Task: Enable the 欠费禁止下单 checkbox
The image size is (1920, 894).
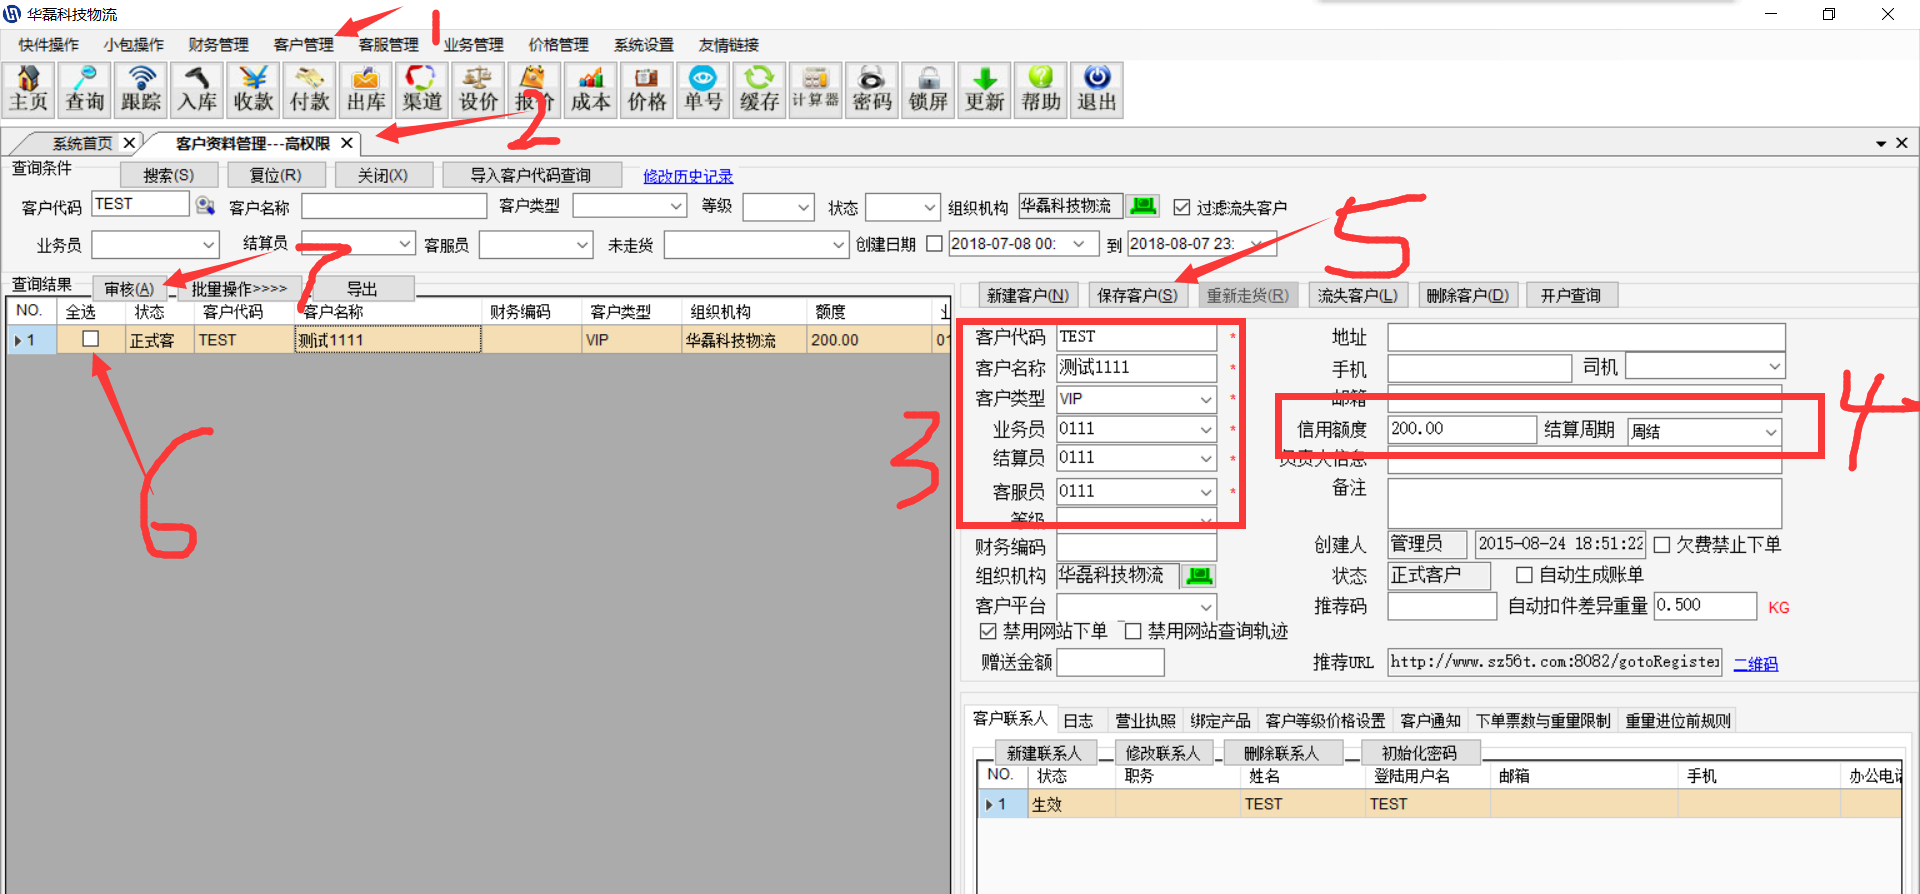Action: point(1662,545)
